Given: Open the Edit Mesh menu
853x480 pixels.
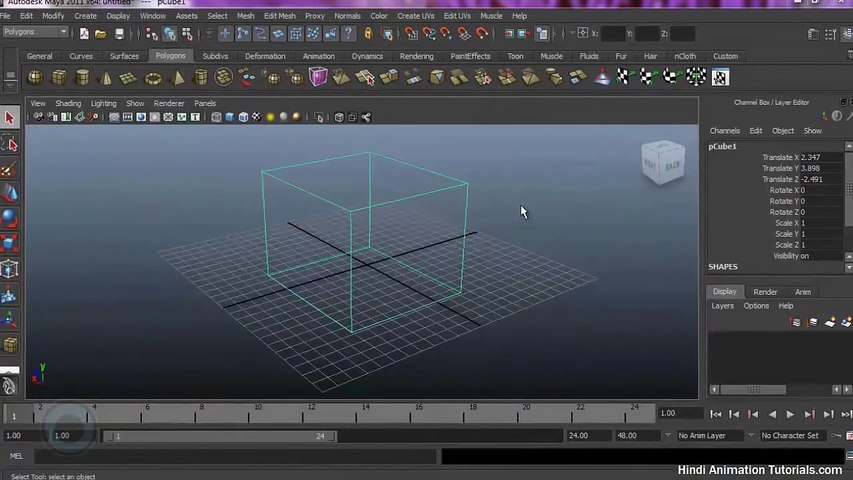Looking at the screenshot, I should tap(280, 16).
